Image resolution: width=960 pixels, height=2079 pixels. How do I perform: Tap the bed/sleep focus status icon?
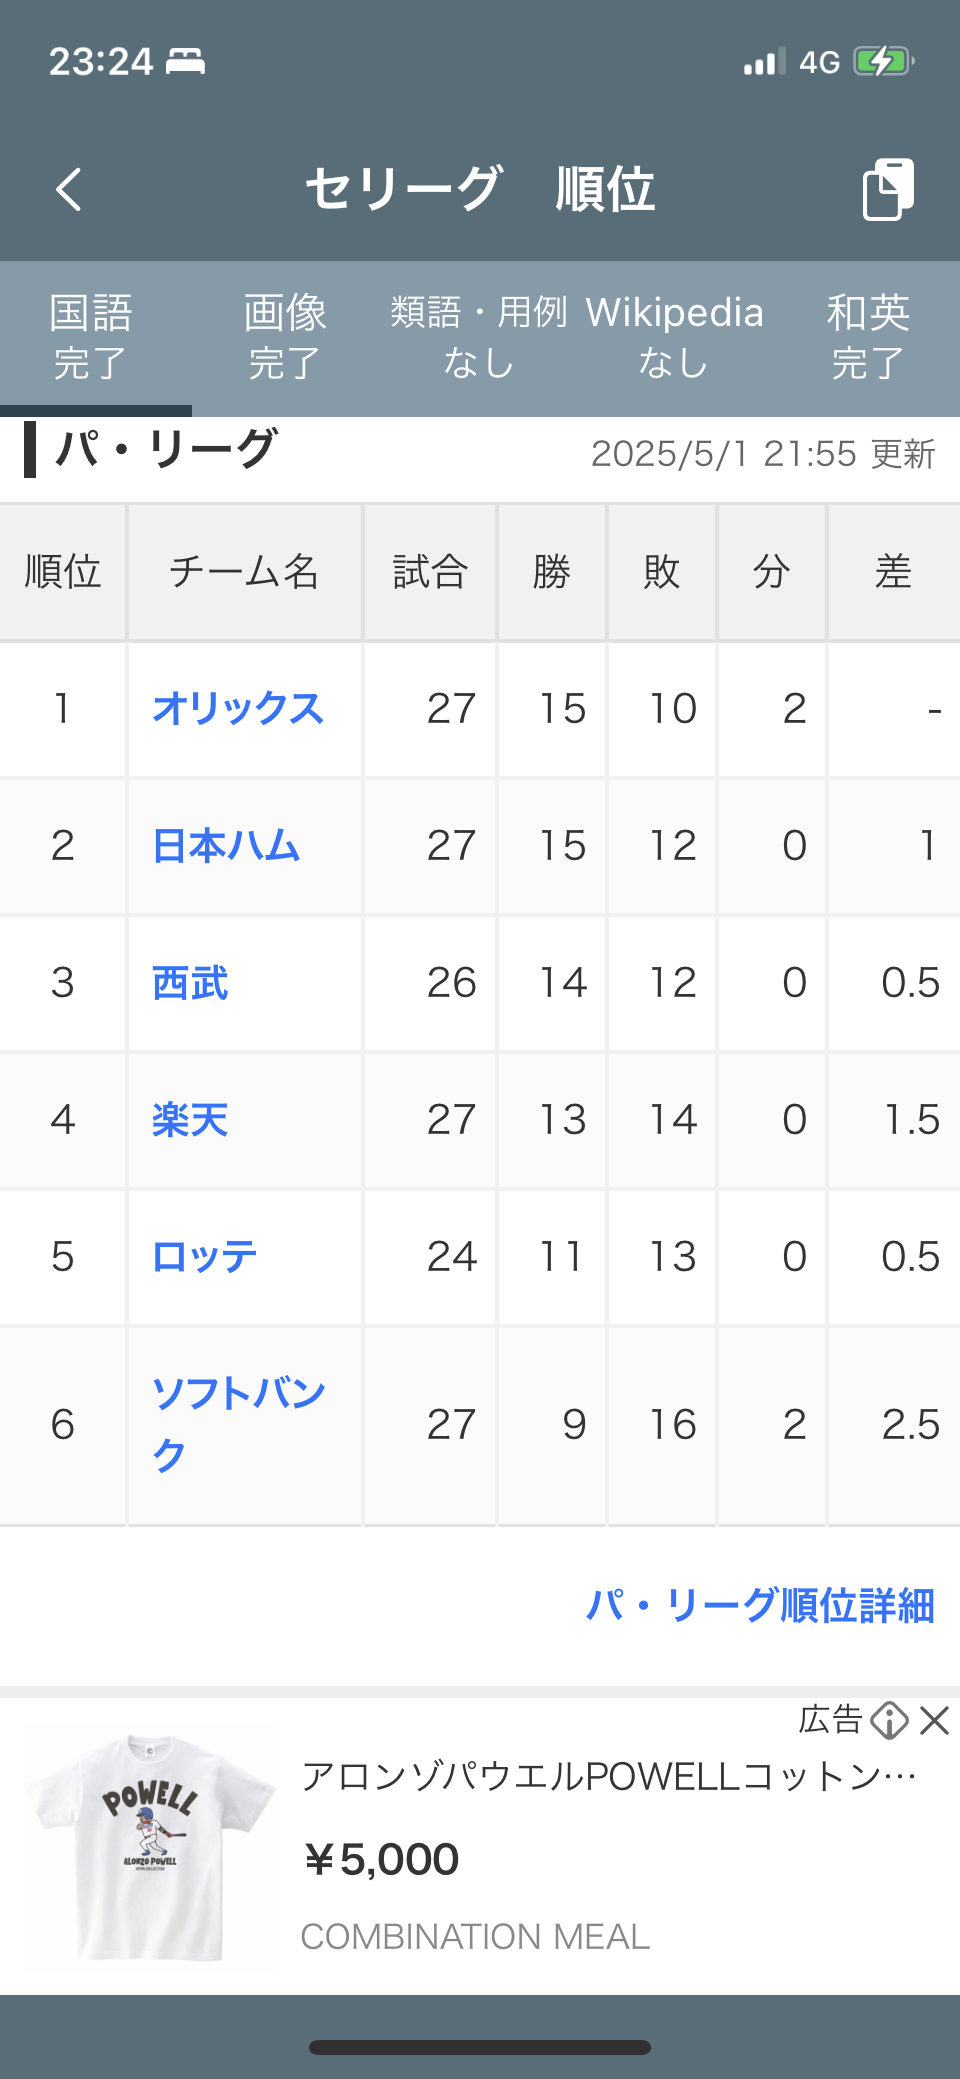(x=185, y=62)
